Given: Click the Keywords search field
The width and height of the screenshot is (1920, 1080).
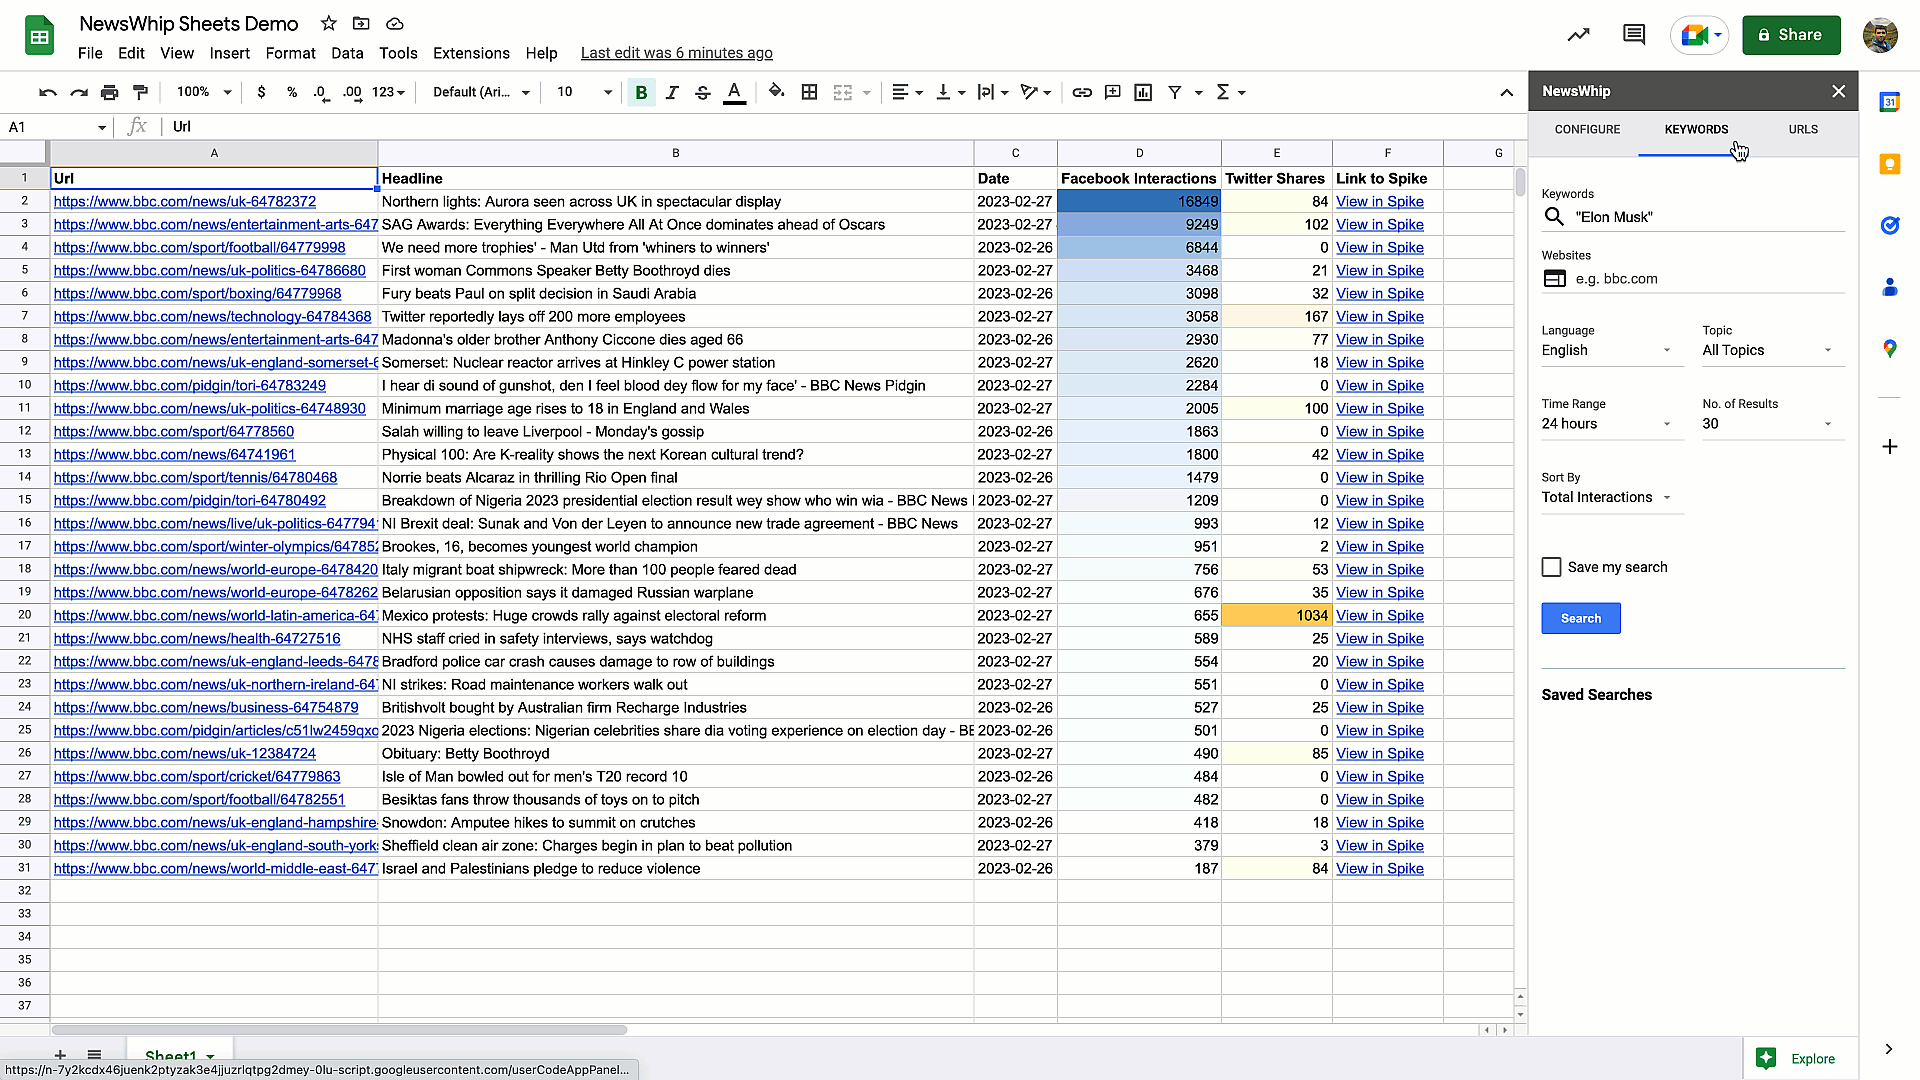Looking at the screenshot, I should pos(1692,217).
